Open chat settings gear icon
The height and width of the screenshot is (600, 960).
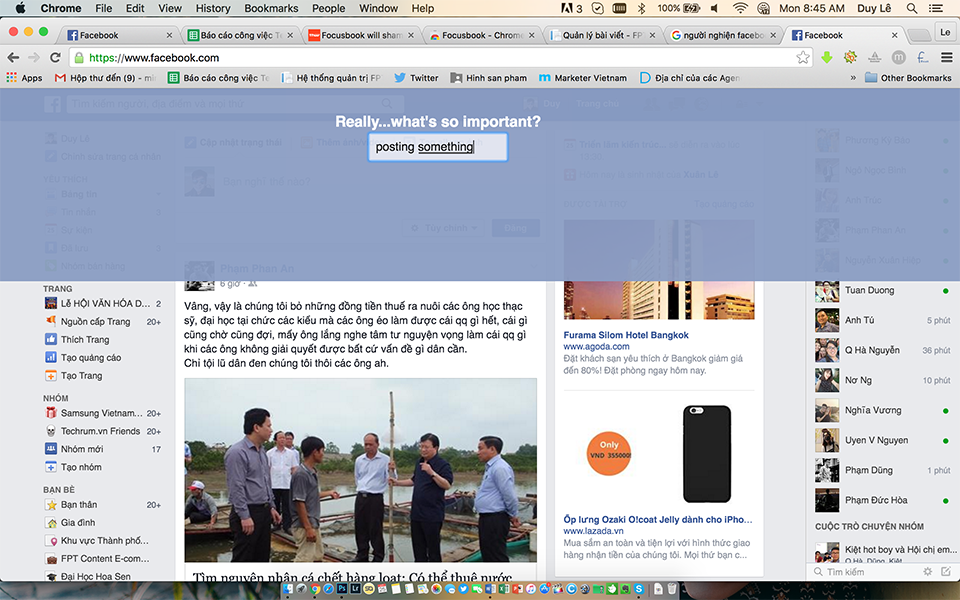pyautogui.click(x=928, y=571)
